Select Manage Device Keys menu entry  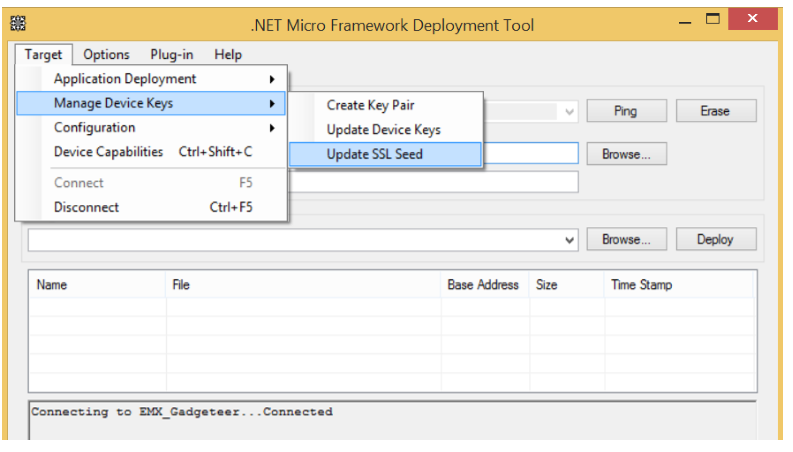click(151, 103)
